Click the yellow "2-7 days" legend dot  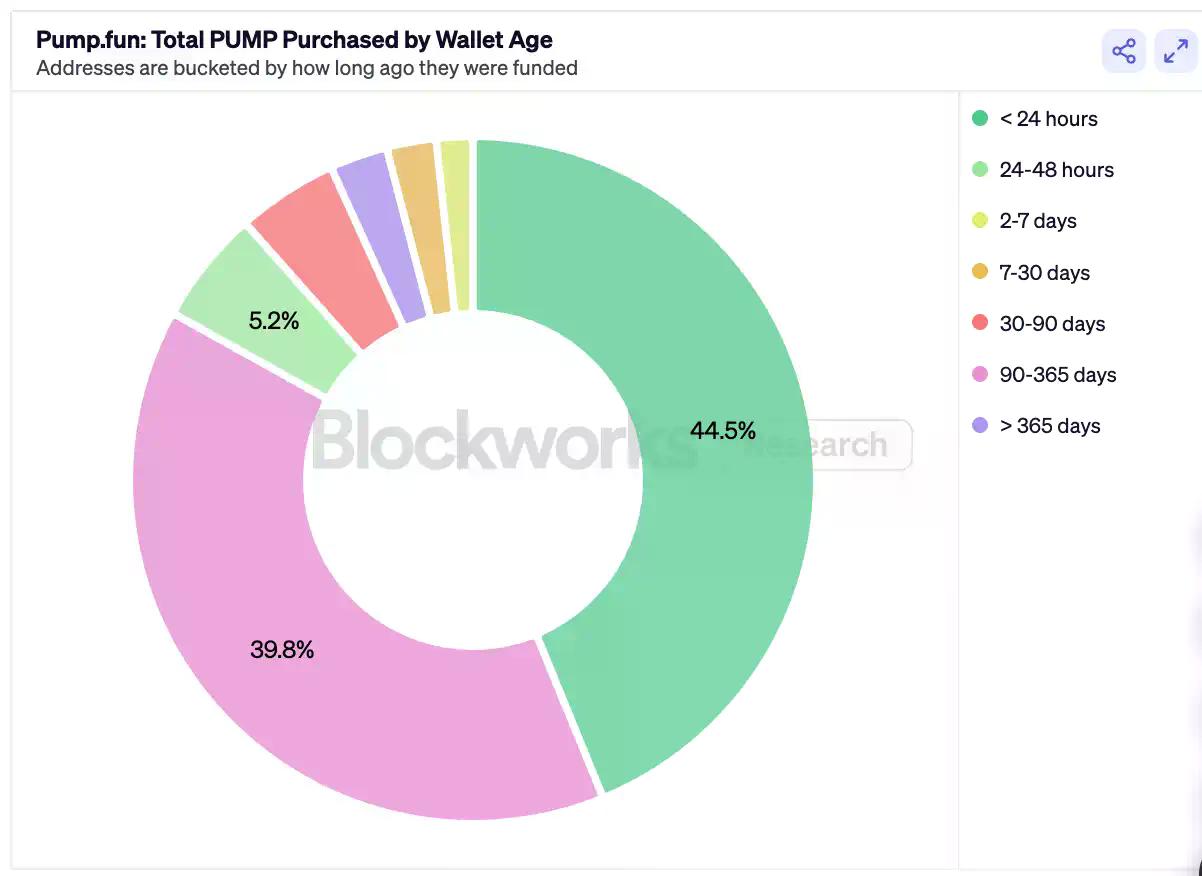(981, 221)
